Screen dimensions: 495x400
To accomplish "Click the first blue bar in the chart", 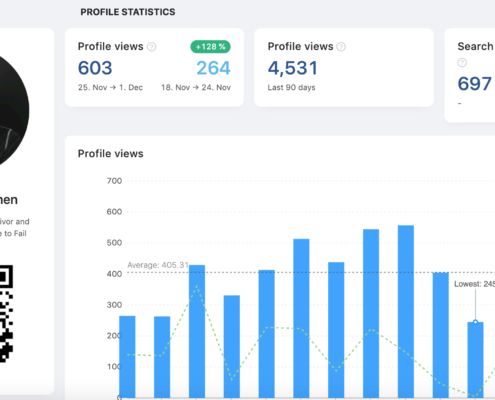I will (x=127, y=357).
